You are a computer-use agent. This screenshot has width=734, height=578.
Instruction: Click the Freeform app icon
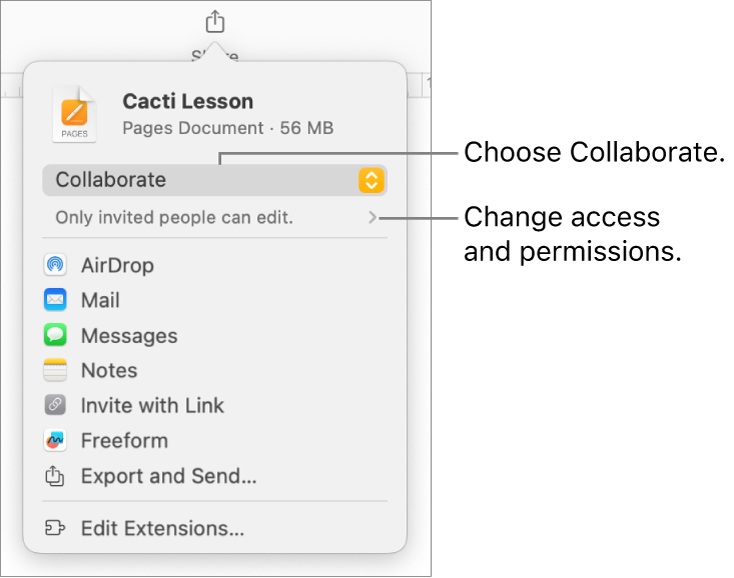pyautogui.click(x=56, y=441)
